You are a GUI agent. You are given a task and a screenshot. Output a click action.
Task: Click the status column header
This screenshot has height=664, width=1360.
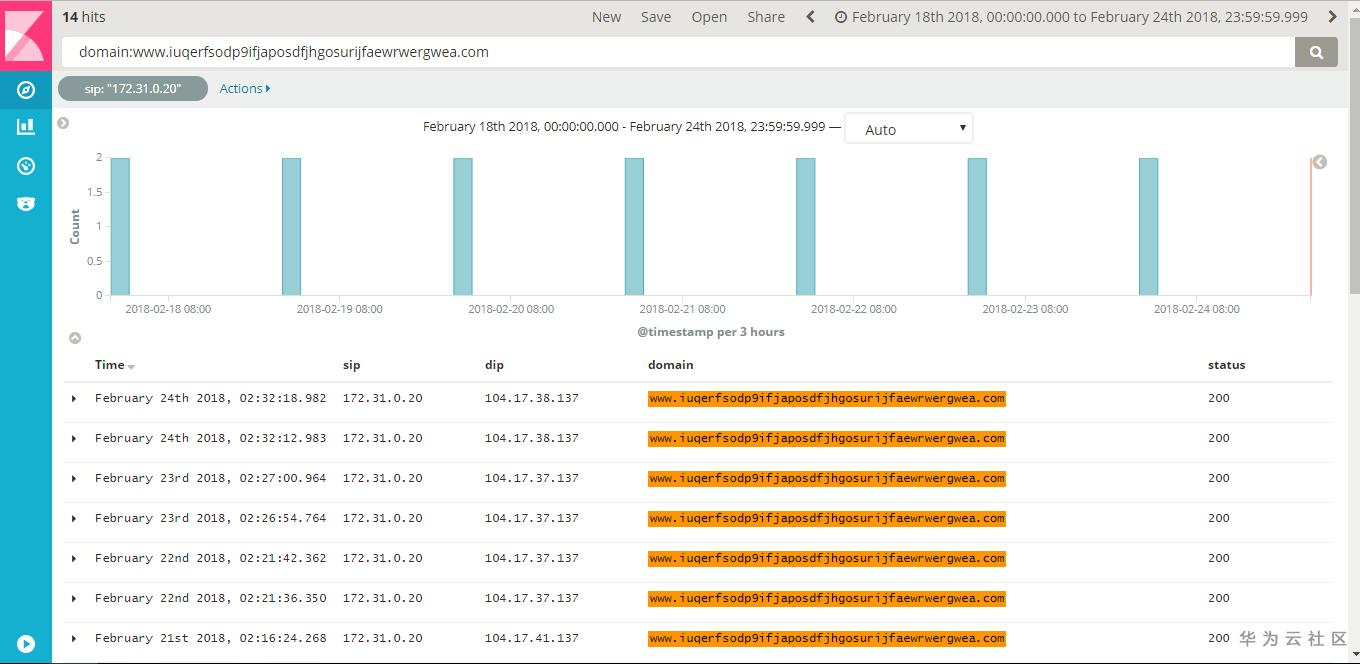tap(1226, 365)
